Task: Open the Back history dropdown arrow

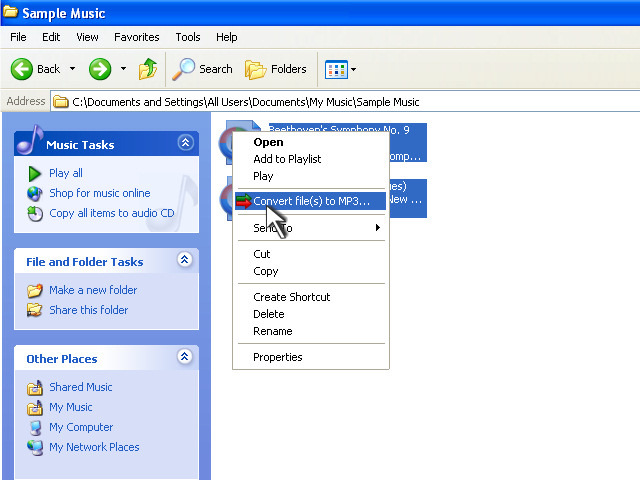Action: click(x=72, y=69)
